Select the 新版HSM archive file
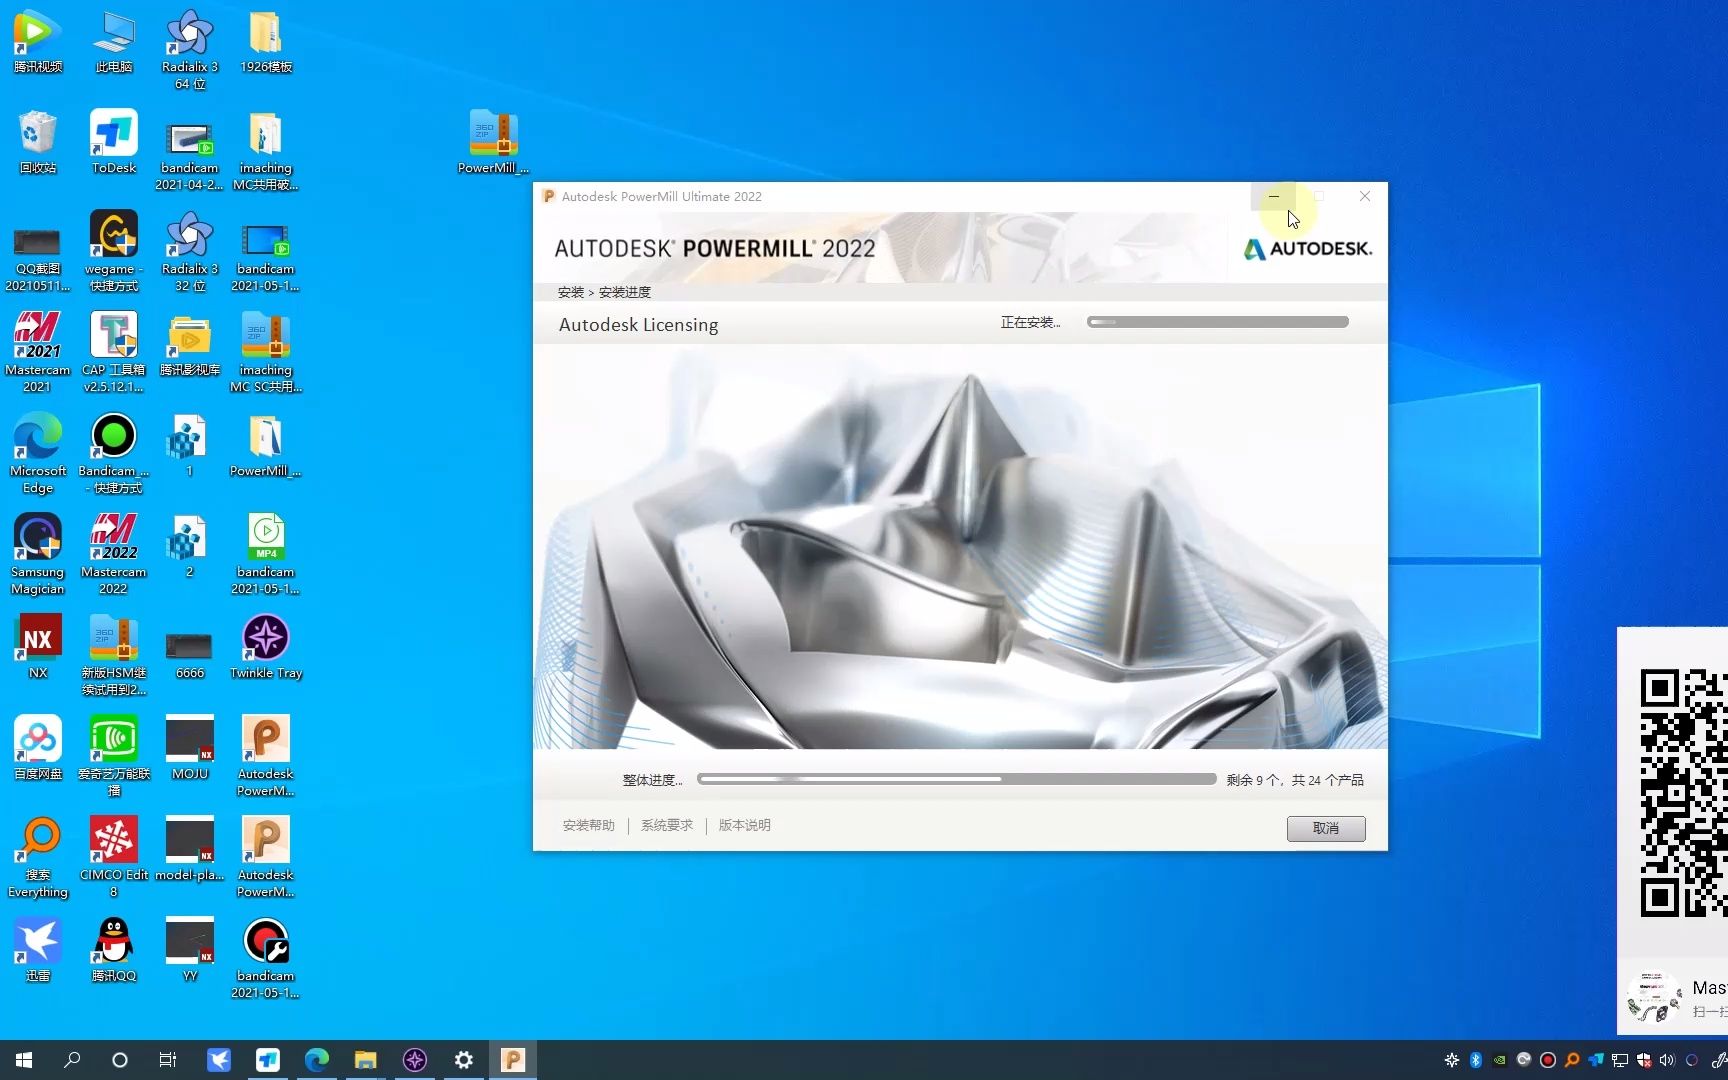Screen dimensions: 1728x1080 (113, 656)
